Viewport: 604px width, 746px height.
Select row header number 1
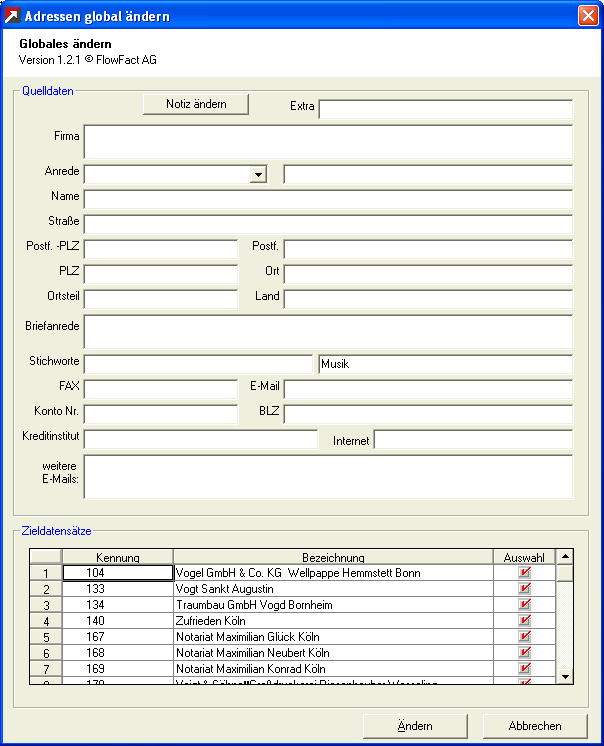[46, 573]
